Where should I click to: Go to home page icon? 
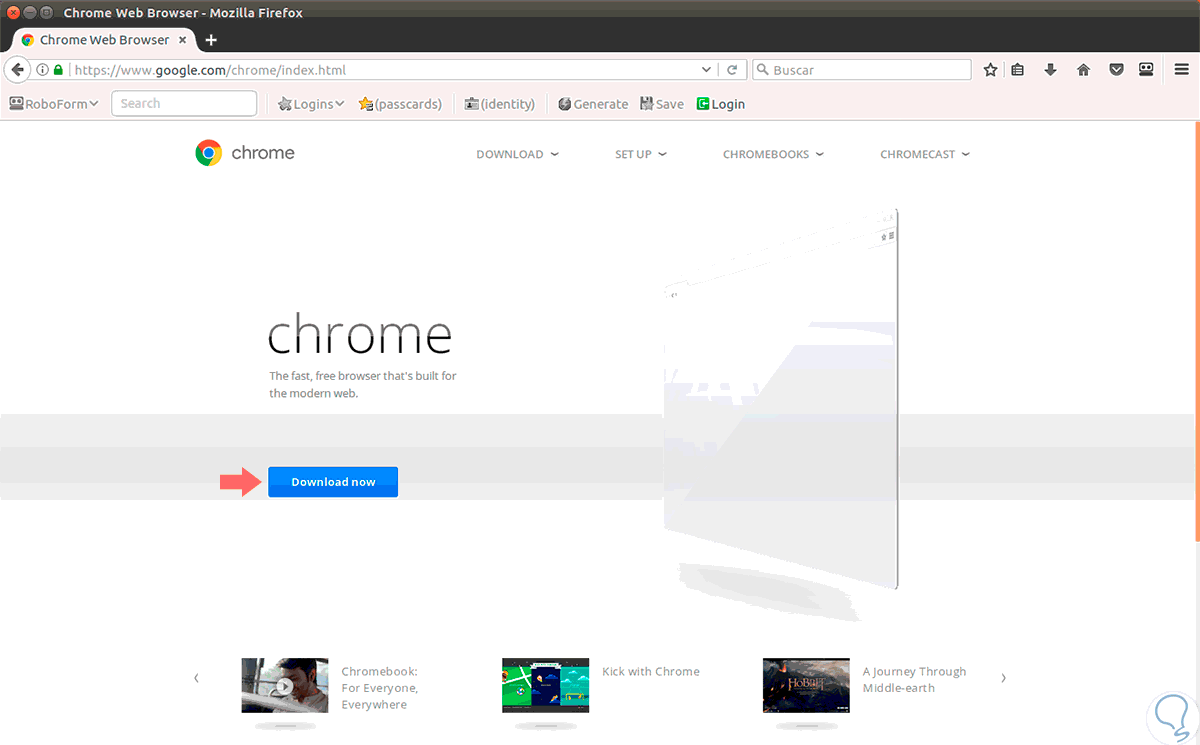(1083, 70)
